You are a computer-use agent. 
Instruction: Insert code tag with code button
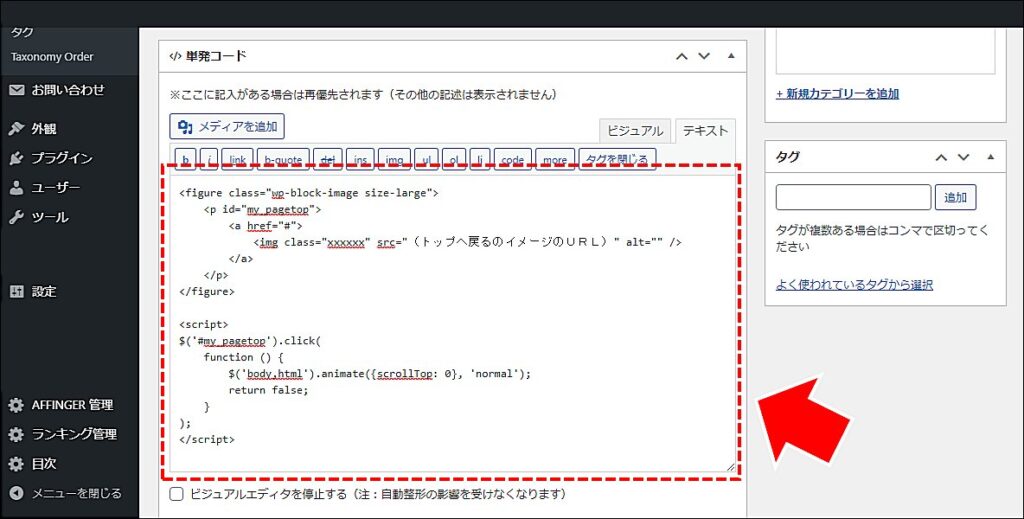[x=513, y=159]
